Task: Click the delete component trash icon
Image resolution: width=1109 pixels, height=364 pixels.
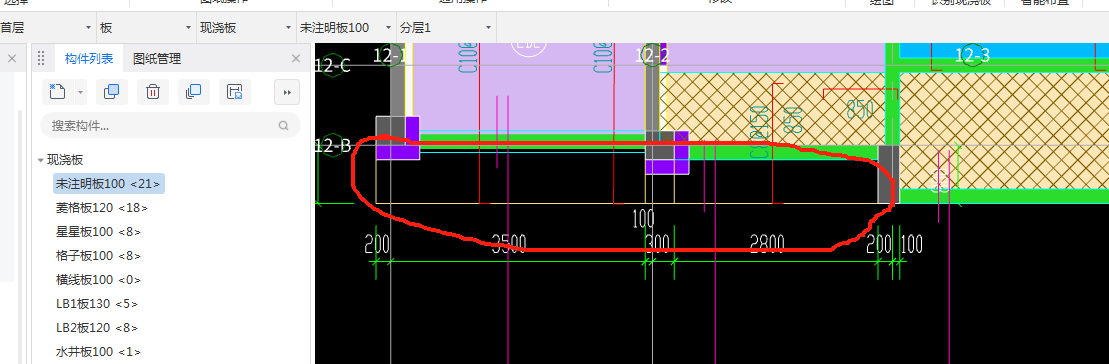Action: click(x=153, y=92)
